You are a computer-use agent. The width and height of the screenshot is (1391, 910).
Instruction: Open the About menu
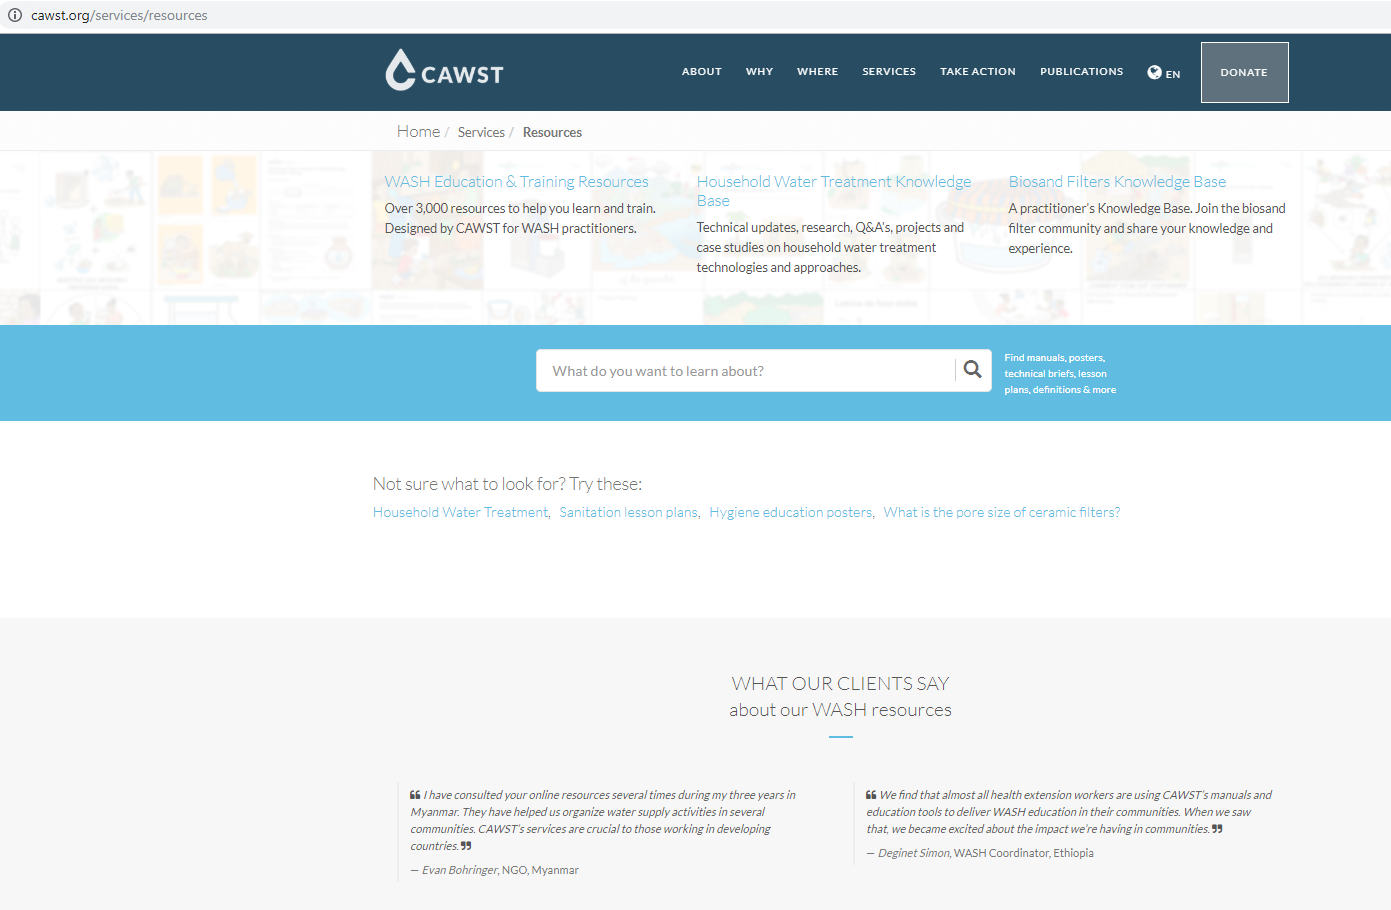702,72
